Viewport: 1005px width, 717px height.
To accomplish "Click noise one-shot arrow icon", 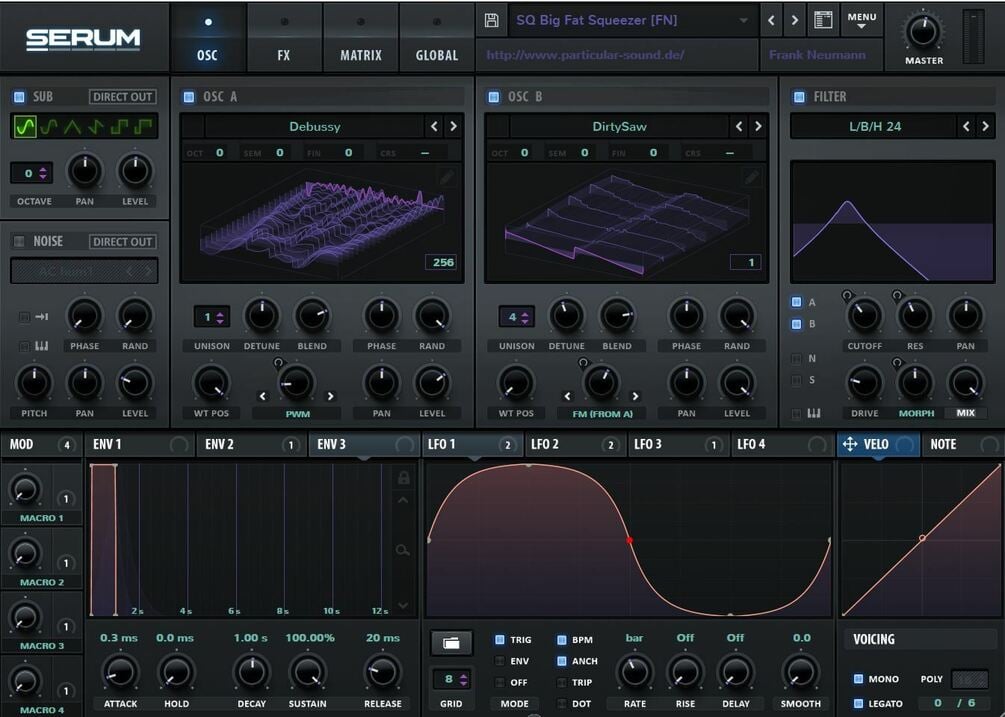I will 42,317.
